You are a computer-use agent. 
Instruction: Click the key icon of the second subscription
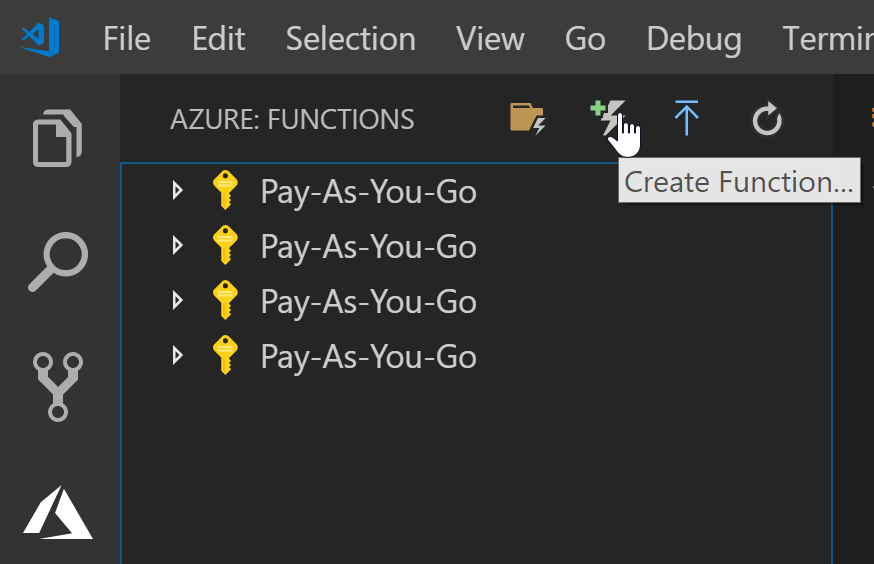tap(225, 245)
